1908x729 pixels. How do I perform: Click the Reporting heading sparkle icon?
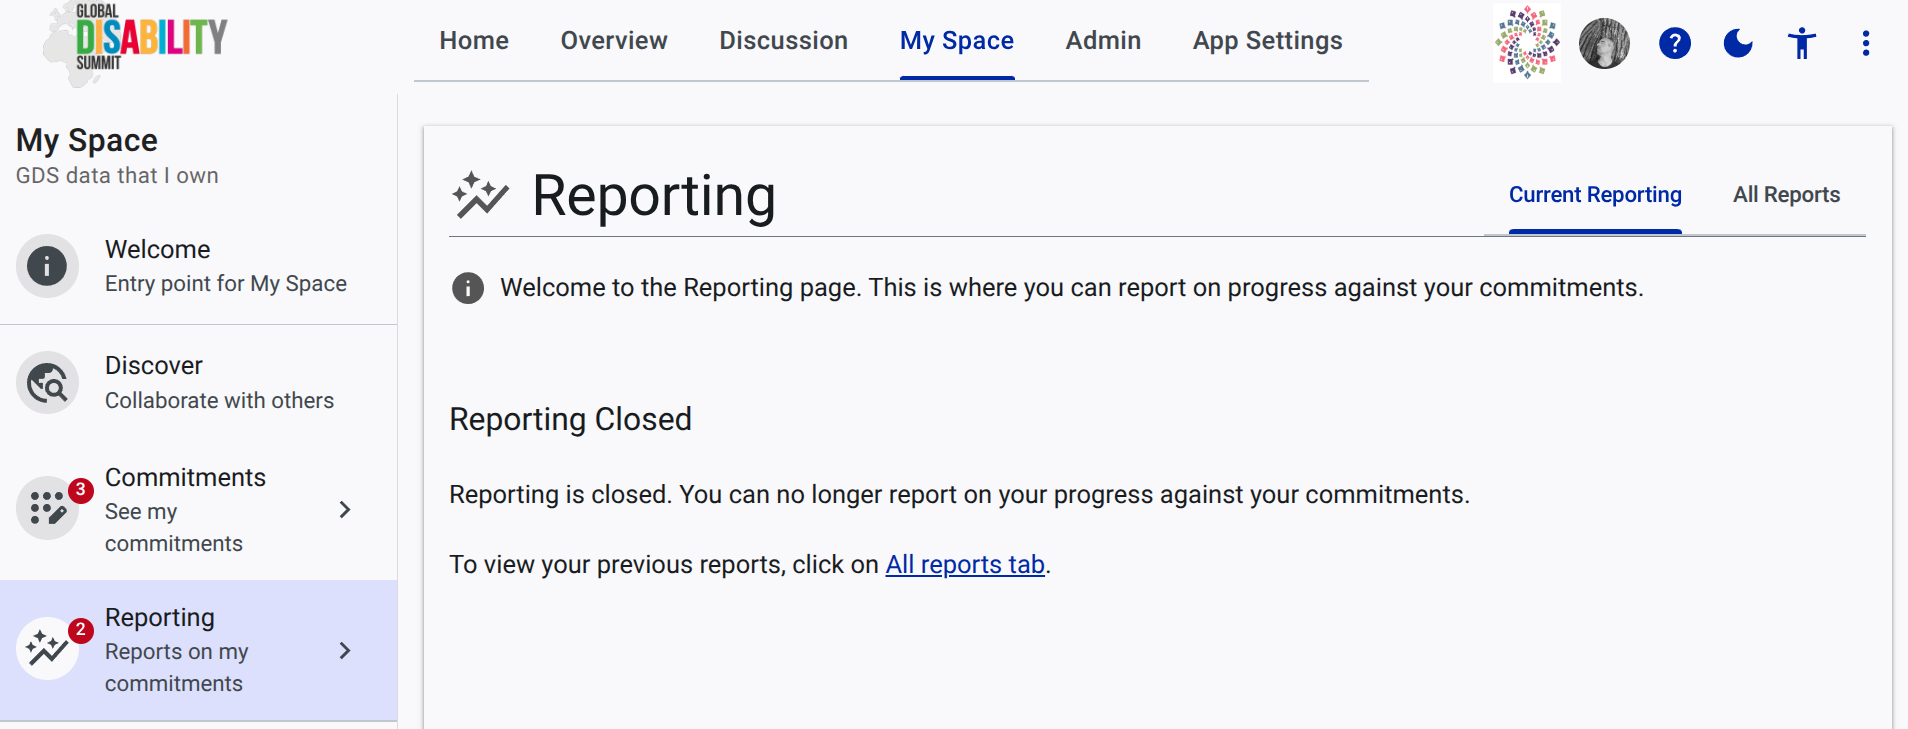point(480,195)
